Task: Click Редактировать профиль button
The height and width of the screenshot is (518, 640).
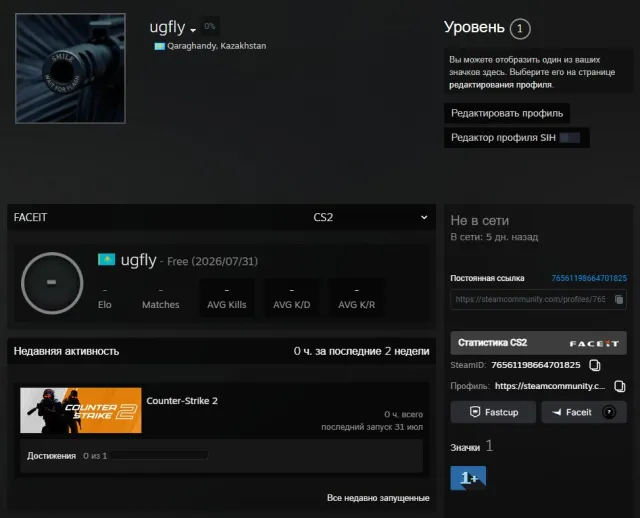Action: tap(507, 113)
